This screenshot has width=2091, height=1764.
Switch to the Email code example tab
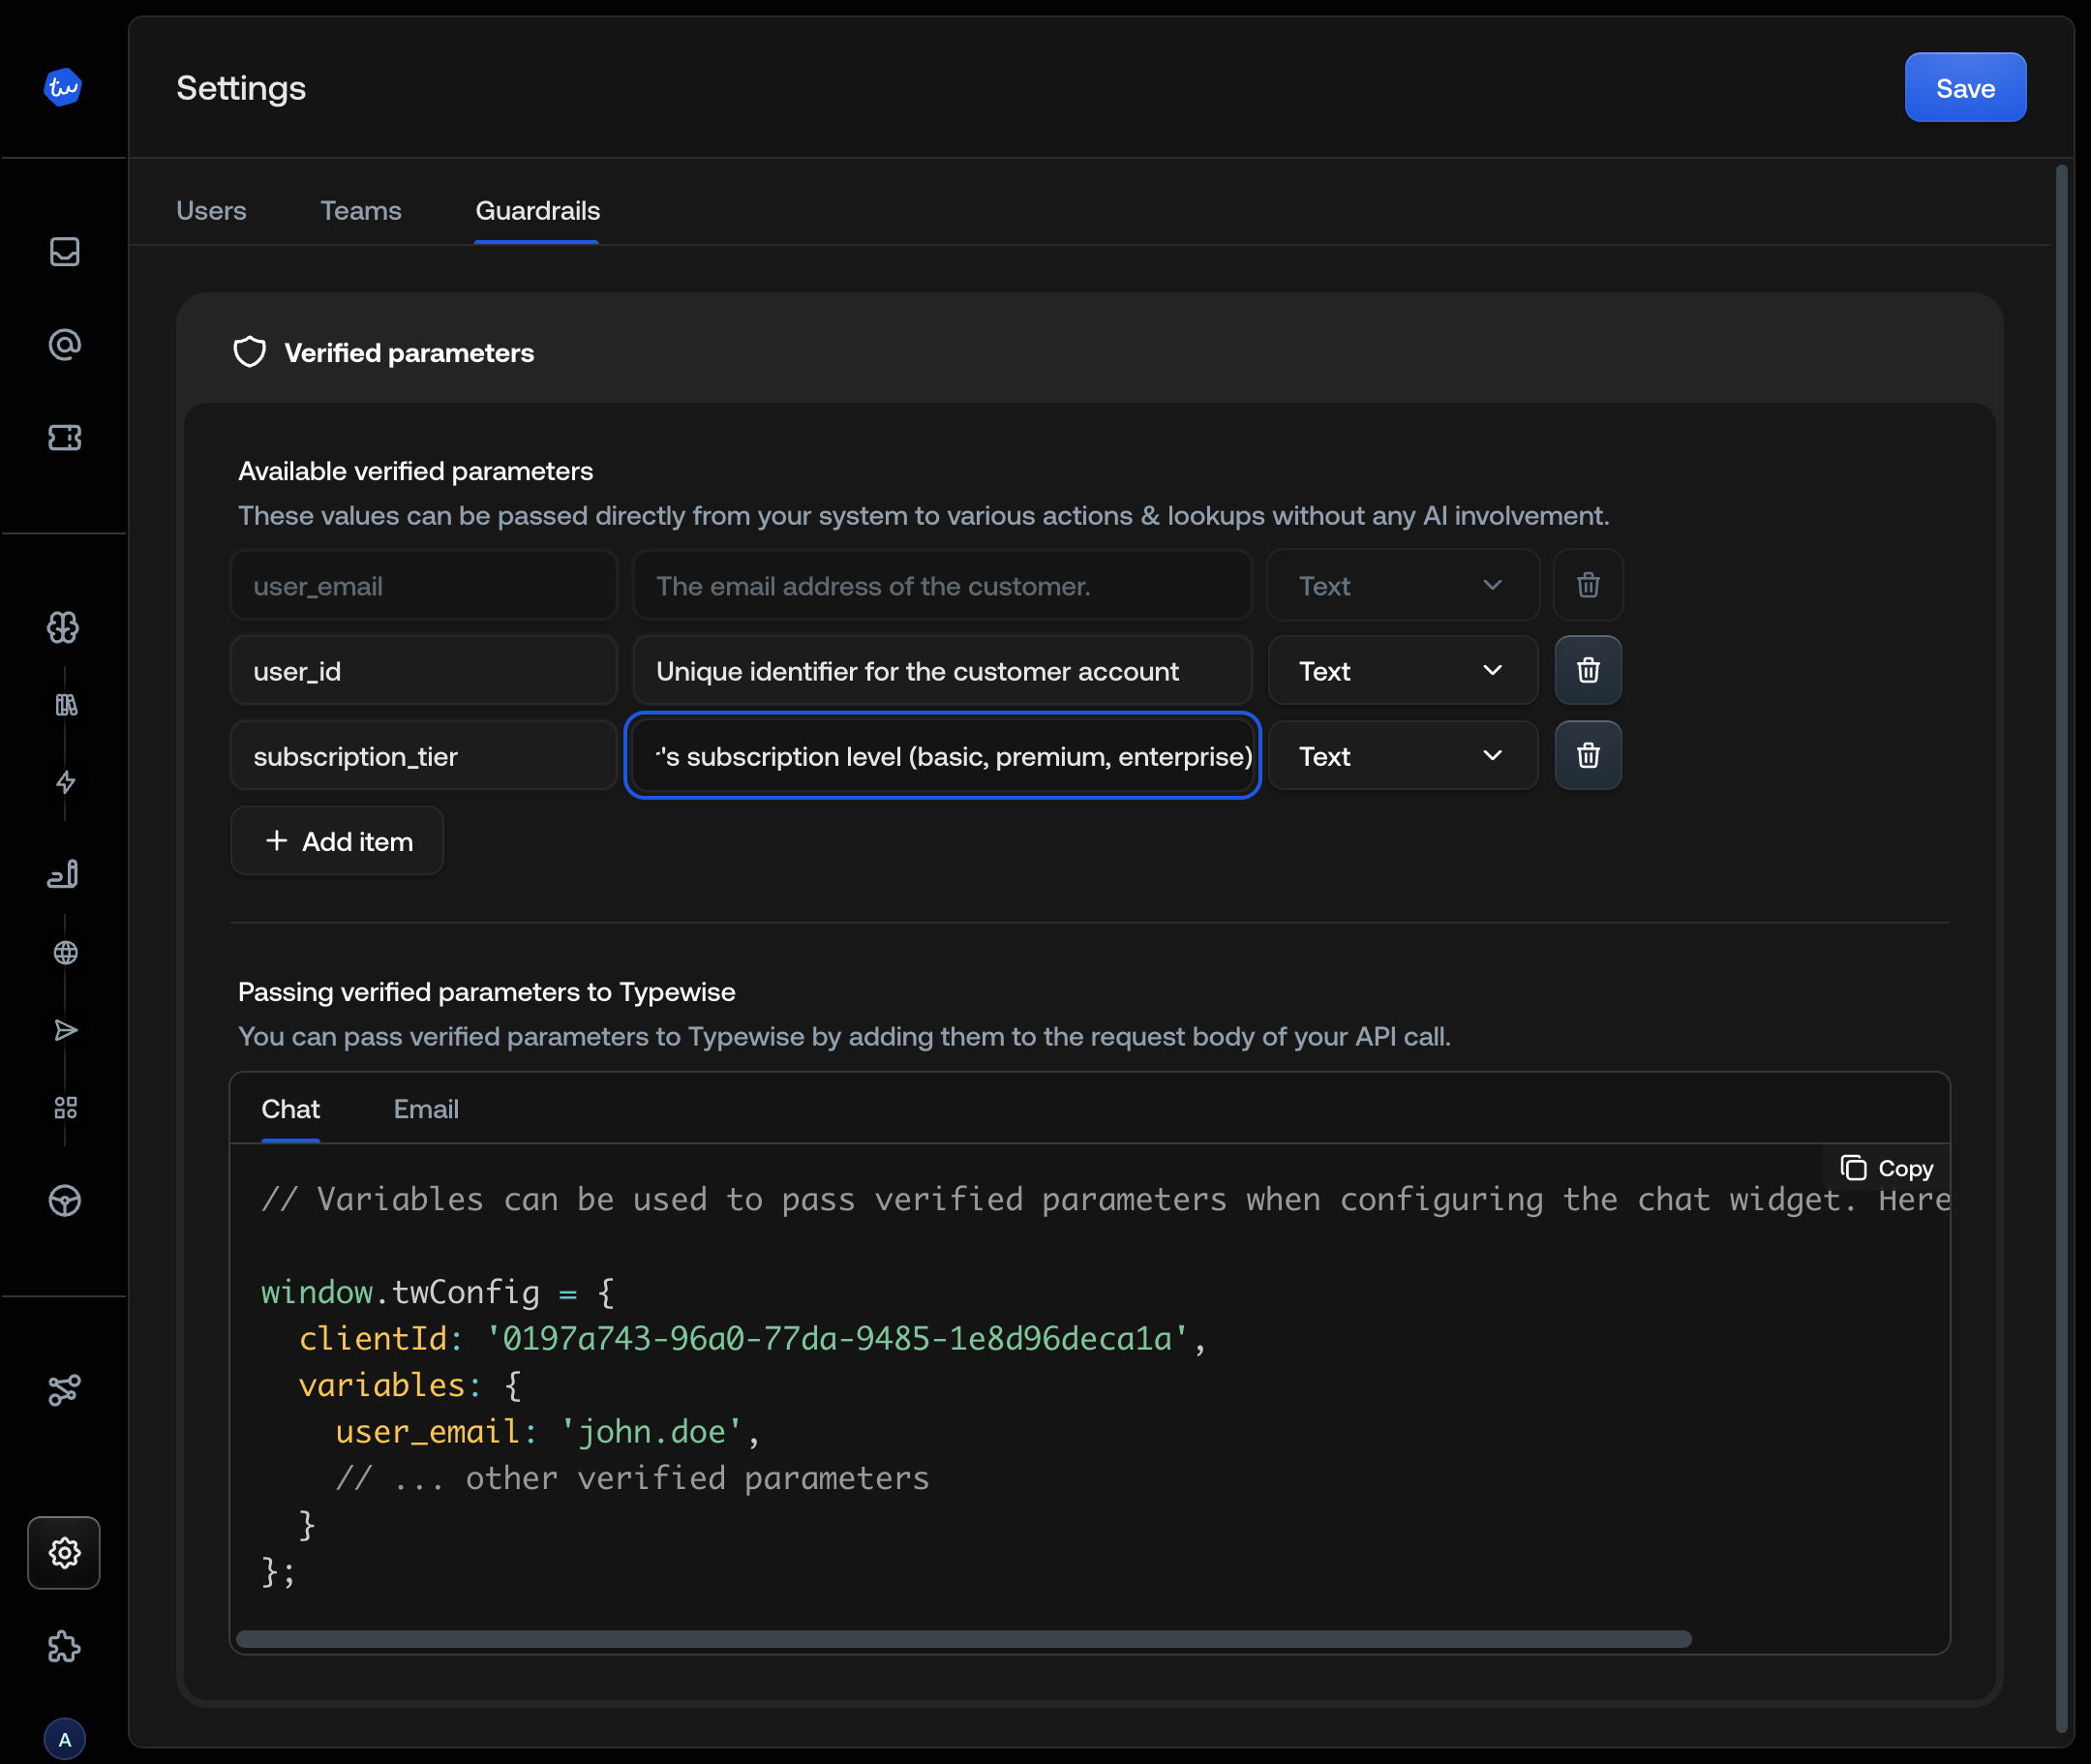[426, 1108]
